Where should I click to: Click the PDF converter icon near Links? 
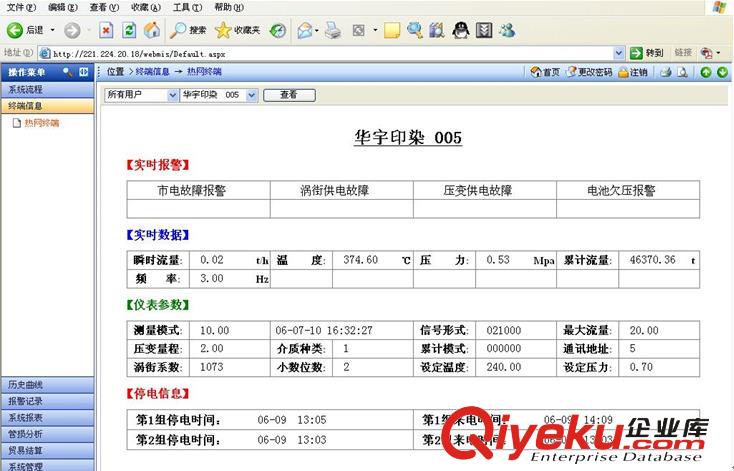tap(706, 53)
